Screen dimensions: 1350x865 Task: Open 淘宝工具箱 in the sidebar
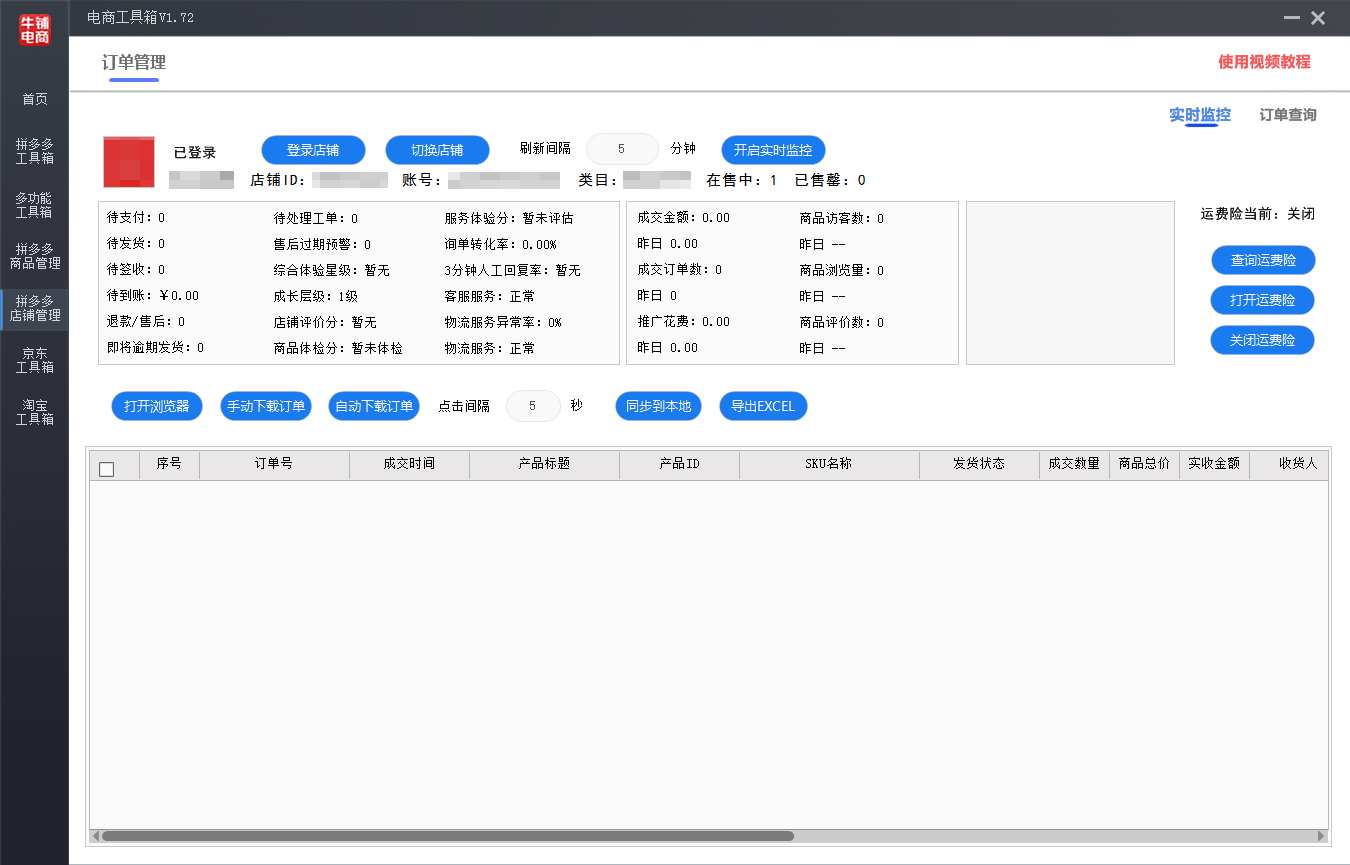[35, 412]
